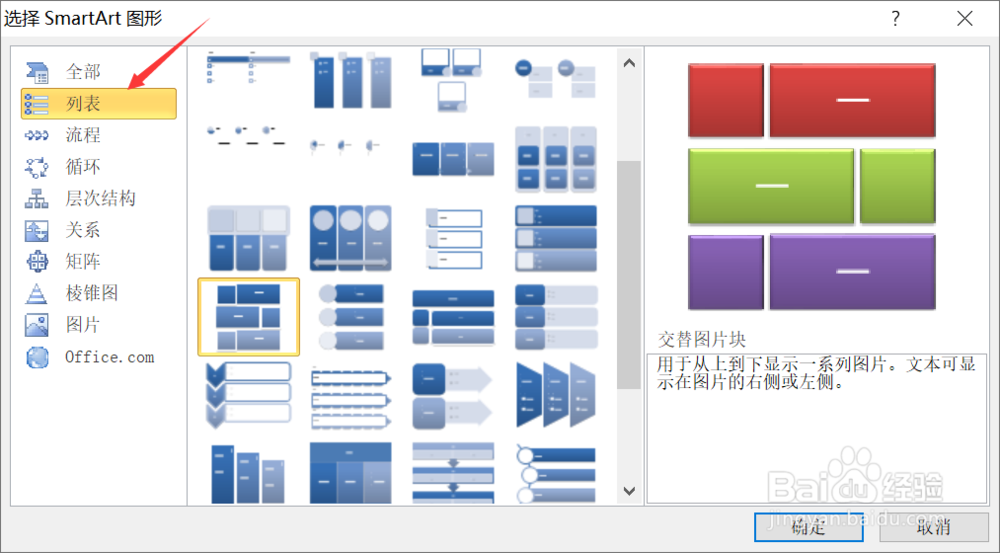The image size is (1000, 553).
Task: Select the dashed-outline horizontal bars layout
Action: (351, 397)
